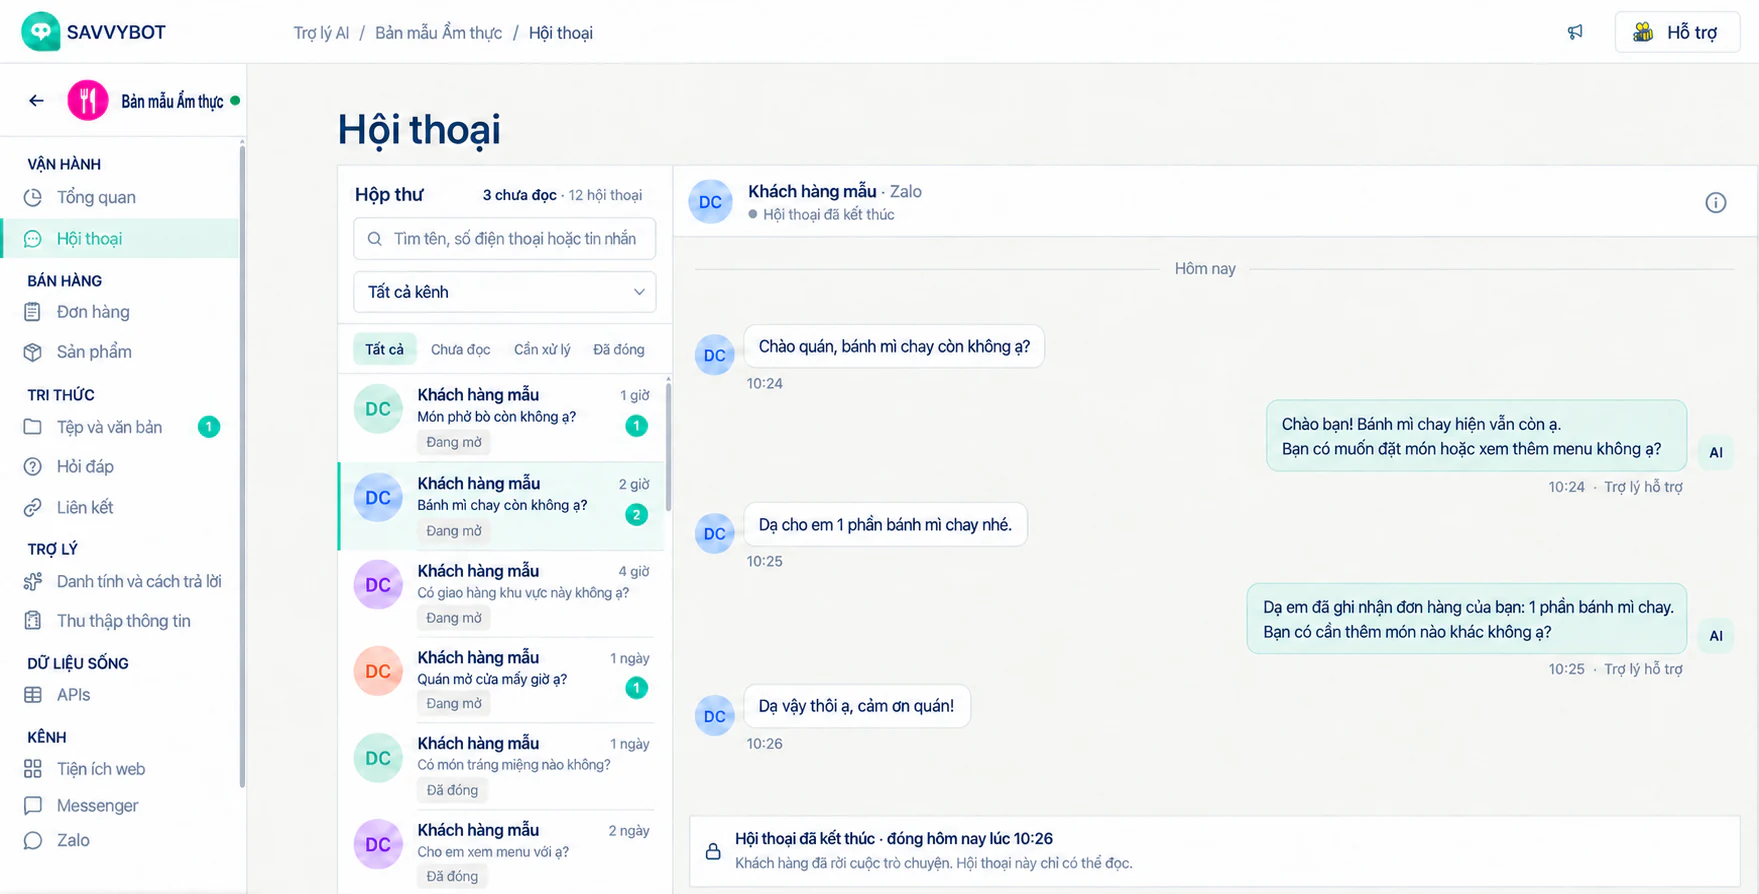
Task: Select Hội thoại in the sidebar
Action: pyautogui.click(x=120, y=239)
